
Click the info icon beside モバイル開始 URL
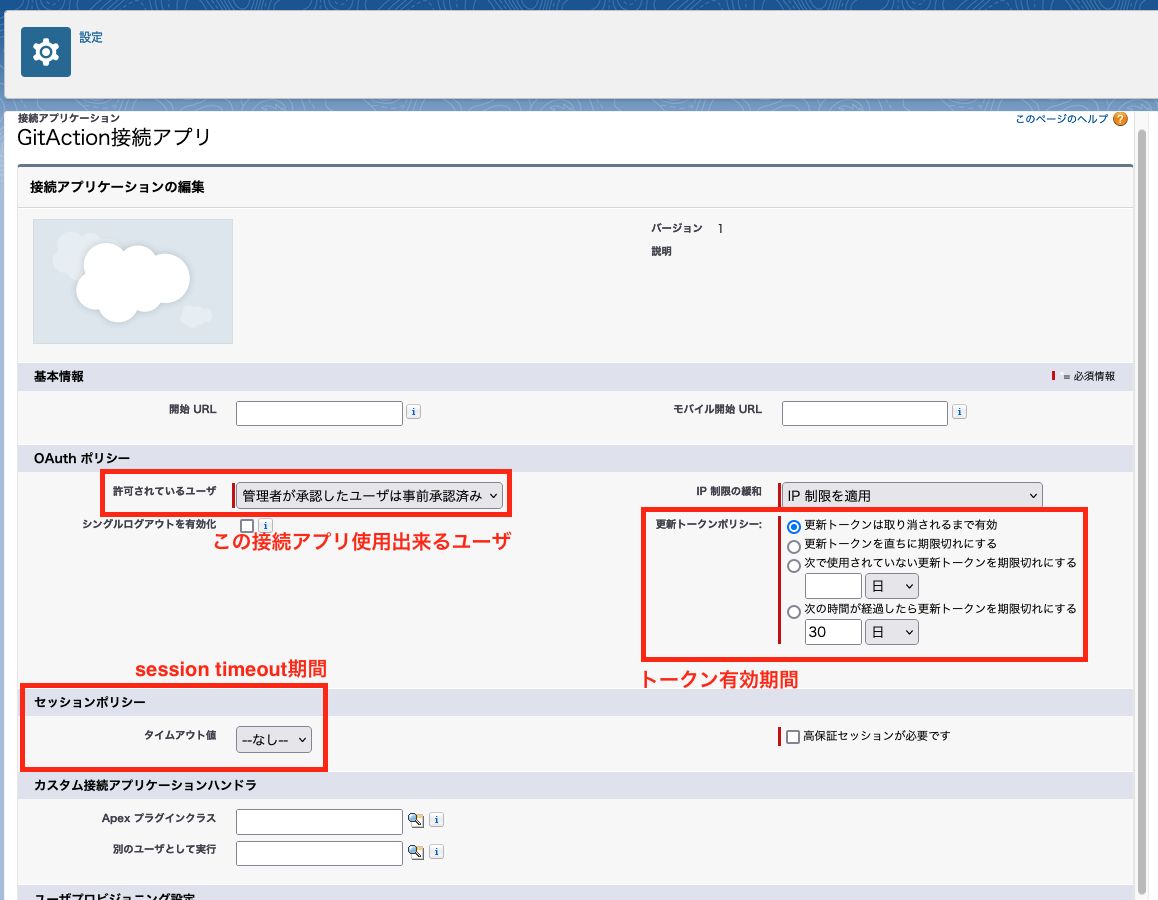[959, 410]
